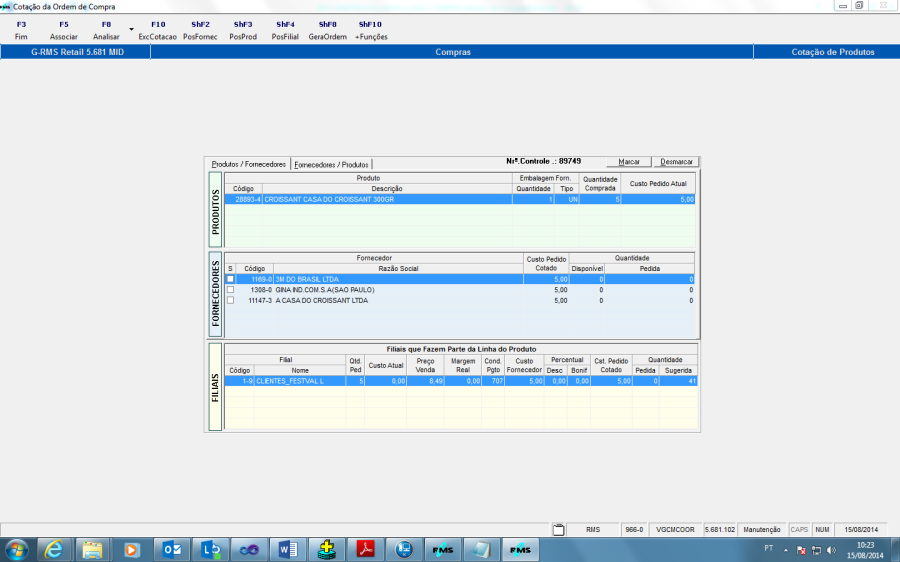This screenshot has height=562, width=900.
Task: Click the ShF10 +Funções toolbar button
Action: (x=371, y=30)
